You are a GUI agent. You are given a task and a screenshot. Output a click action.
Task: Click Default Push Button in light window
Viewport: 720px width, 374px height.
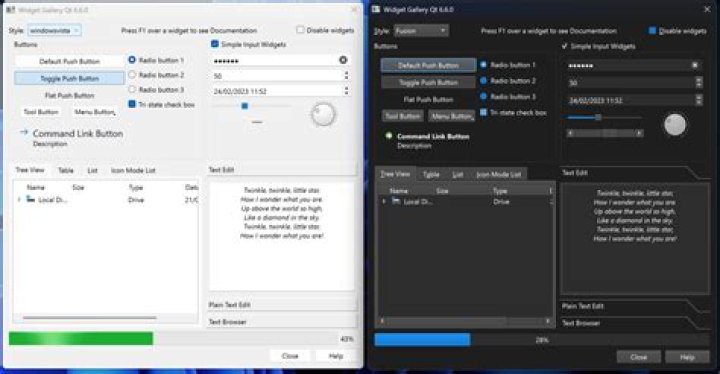click(x=69, y=61)
